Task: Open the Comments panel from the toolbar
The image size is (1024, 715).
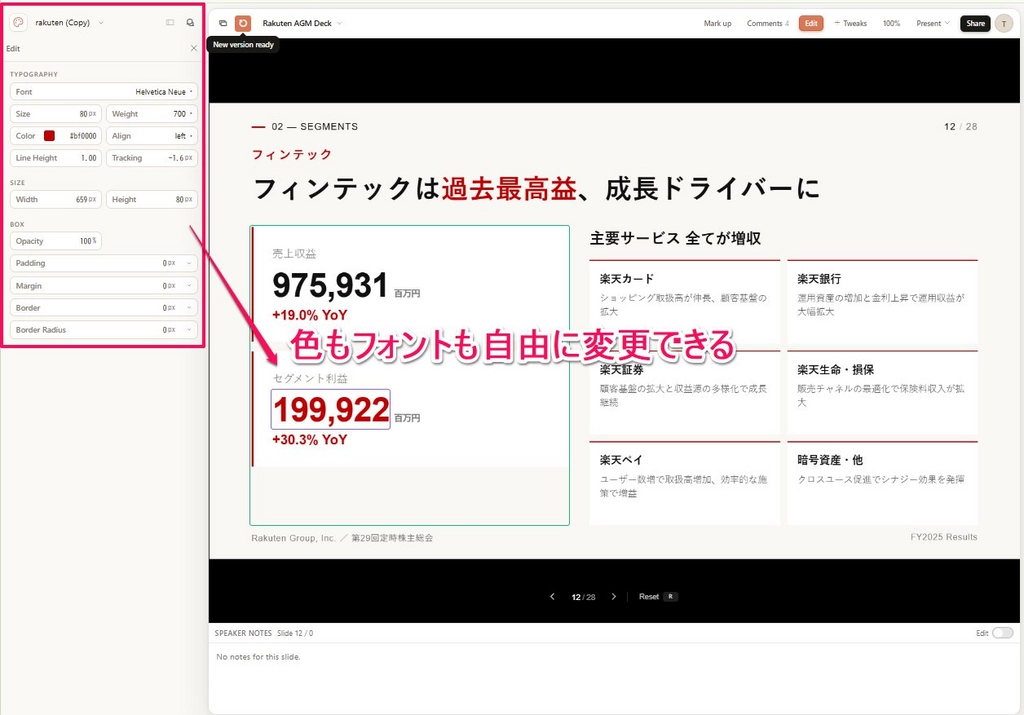Action: [x=767, y=24]
